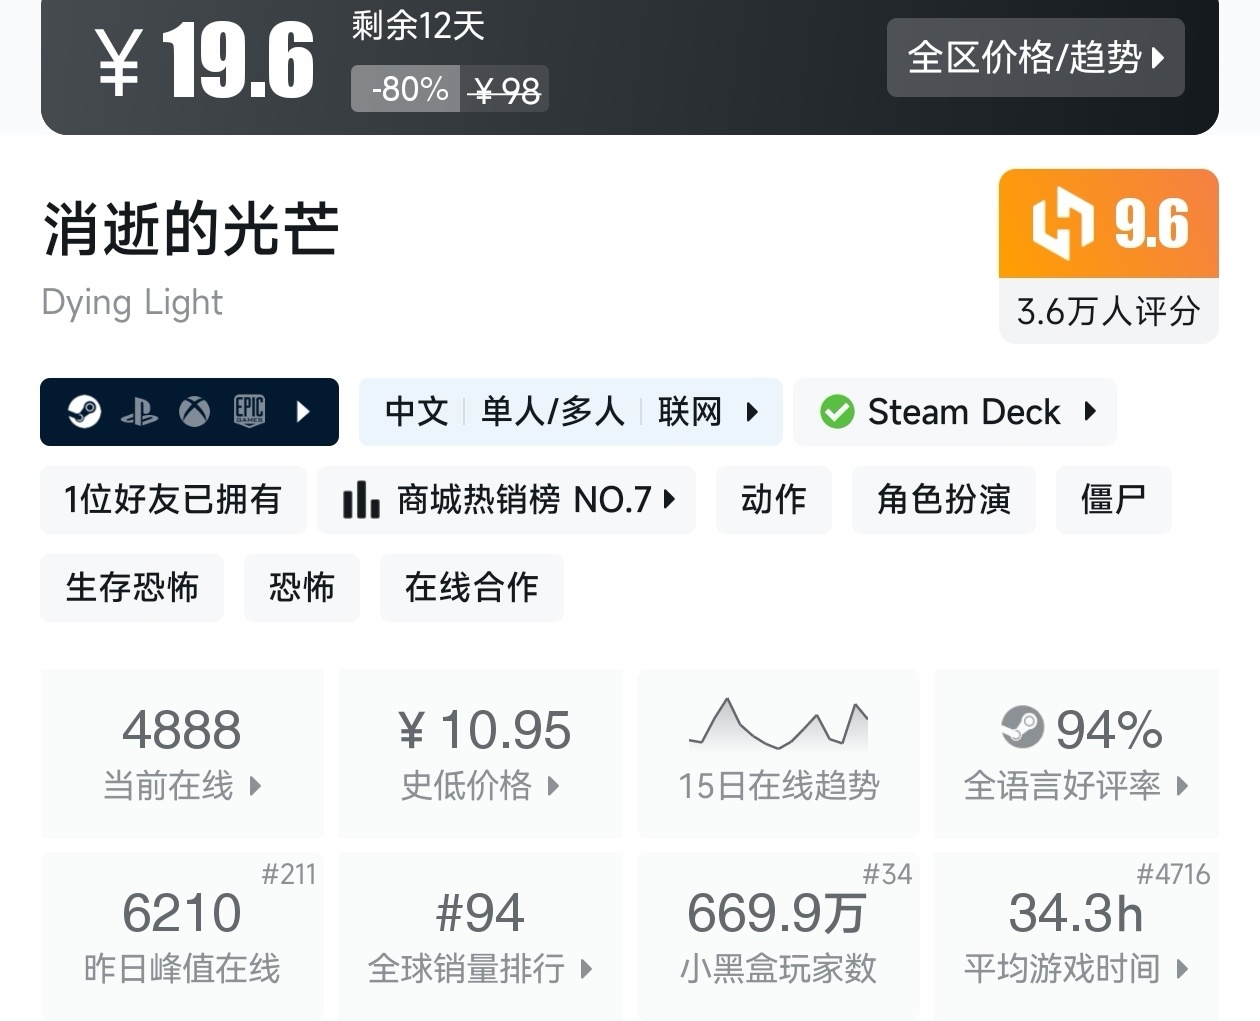Click the Steam logo next to 94%
Viewport: 1260px width, 1021px height.
(1022, 728)
